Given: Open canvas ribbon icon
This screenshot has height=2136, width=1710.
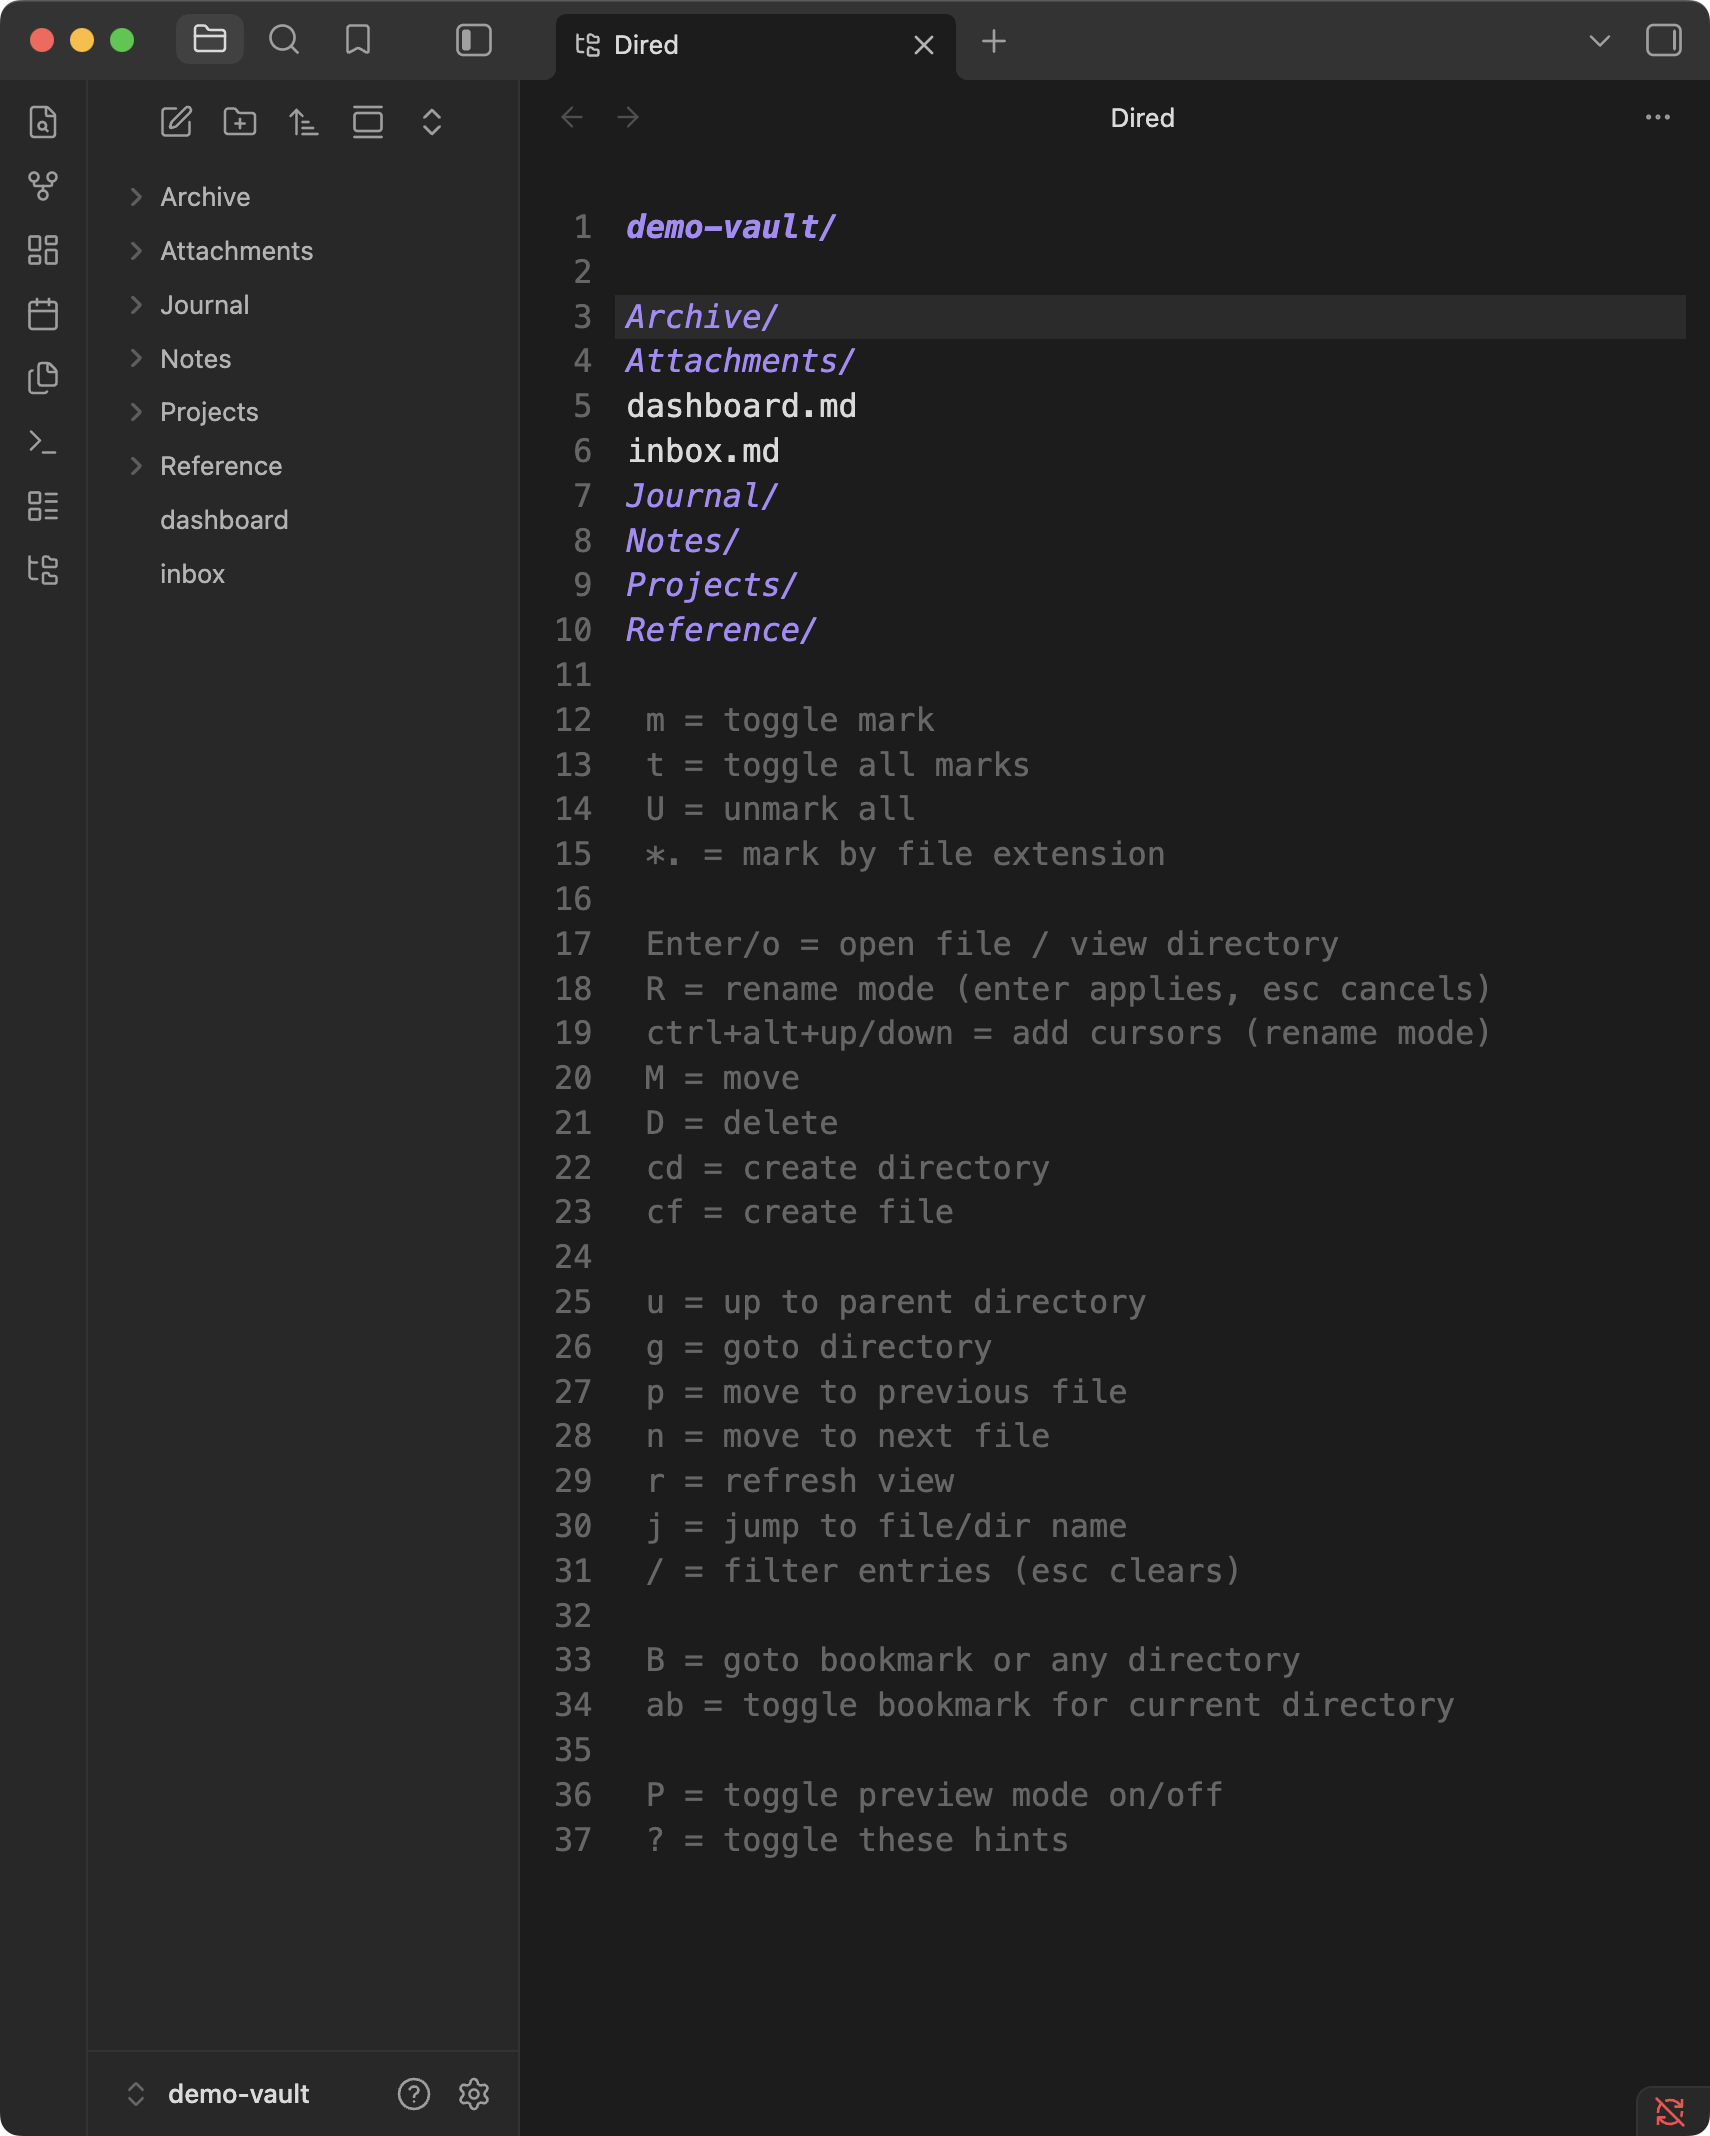Looking at the screenshot, I should (43, 250).
